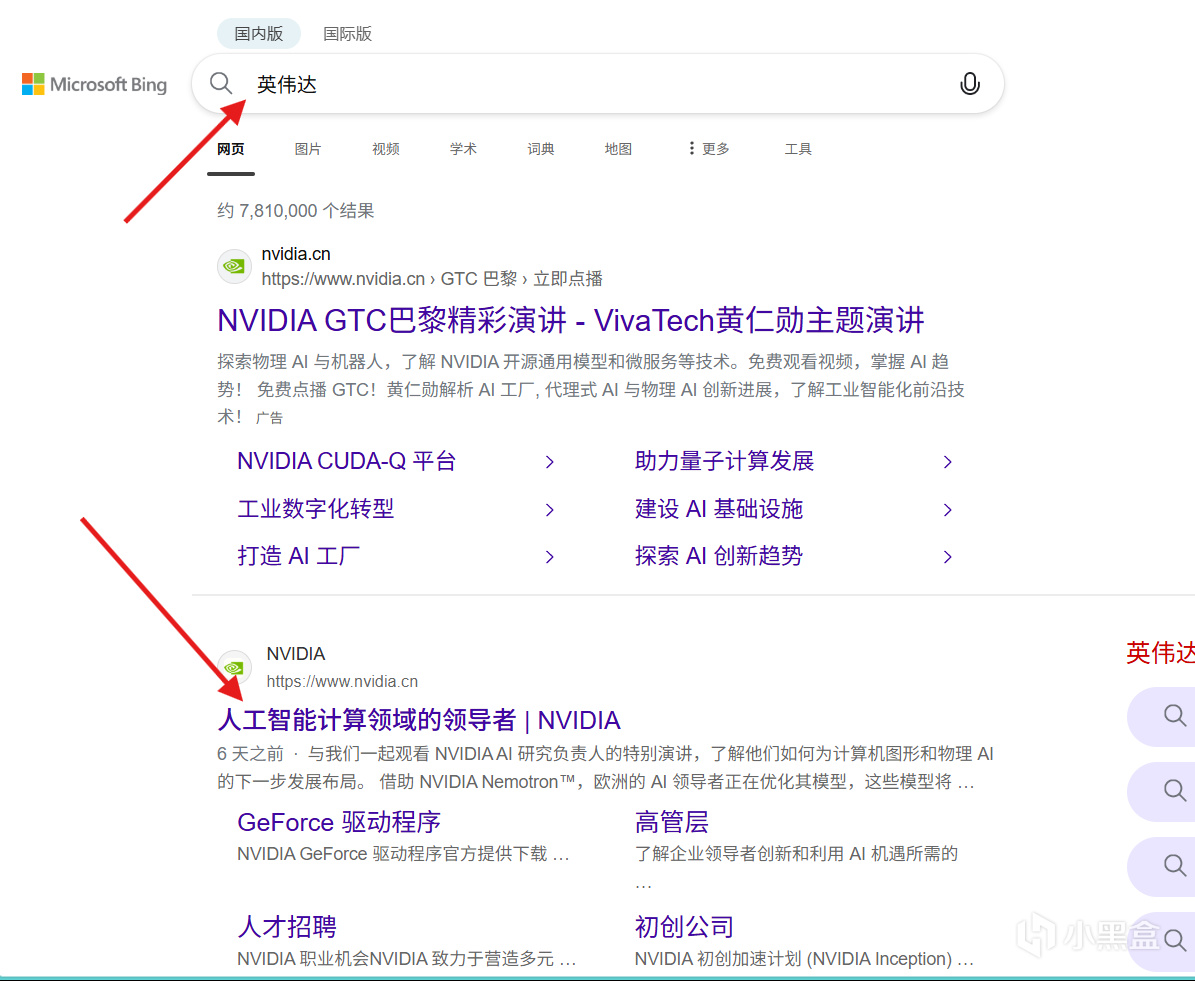Switch to 国内版 search mode

click(x=259, y=34)
